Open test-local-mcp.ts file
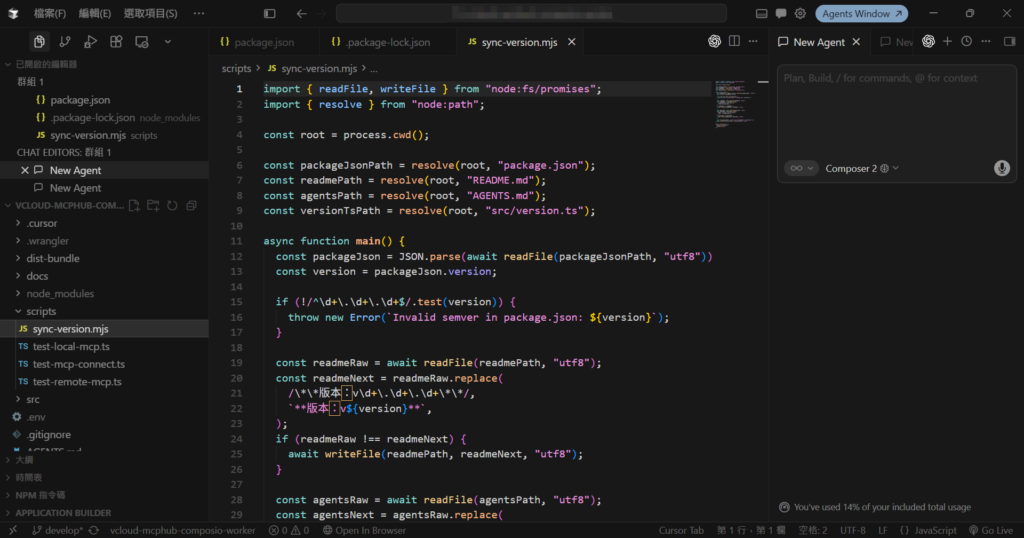1024x538 pixels. 71,347
